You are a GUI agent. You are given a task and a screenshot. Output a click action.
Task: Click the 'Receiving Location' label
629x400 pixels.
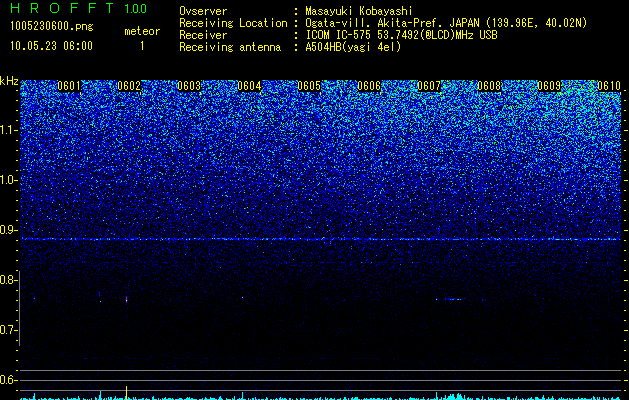click(233, 24)
